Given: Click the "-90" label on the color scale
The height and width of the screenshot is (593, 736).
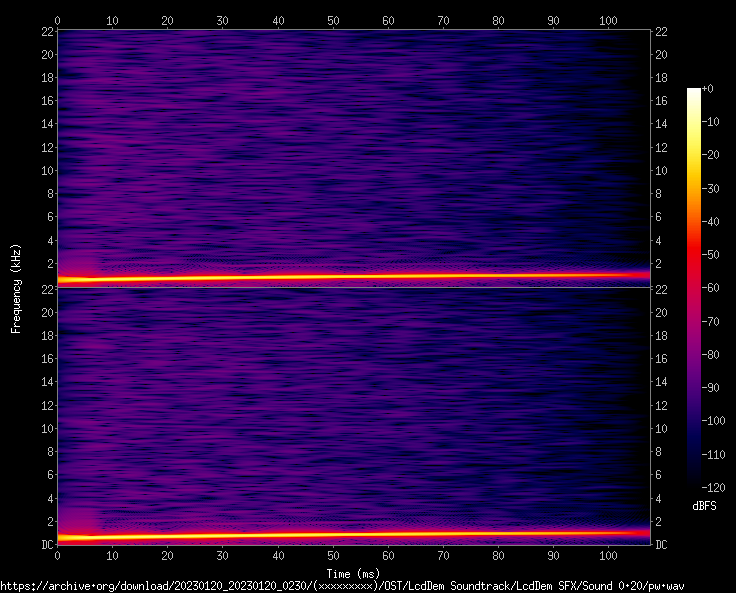Looking at the screenshot, I should (708, 388).
